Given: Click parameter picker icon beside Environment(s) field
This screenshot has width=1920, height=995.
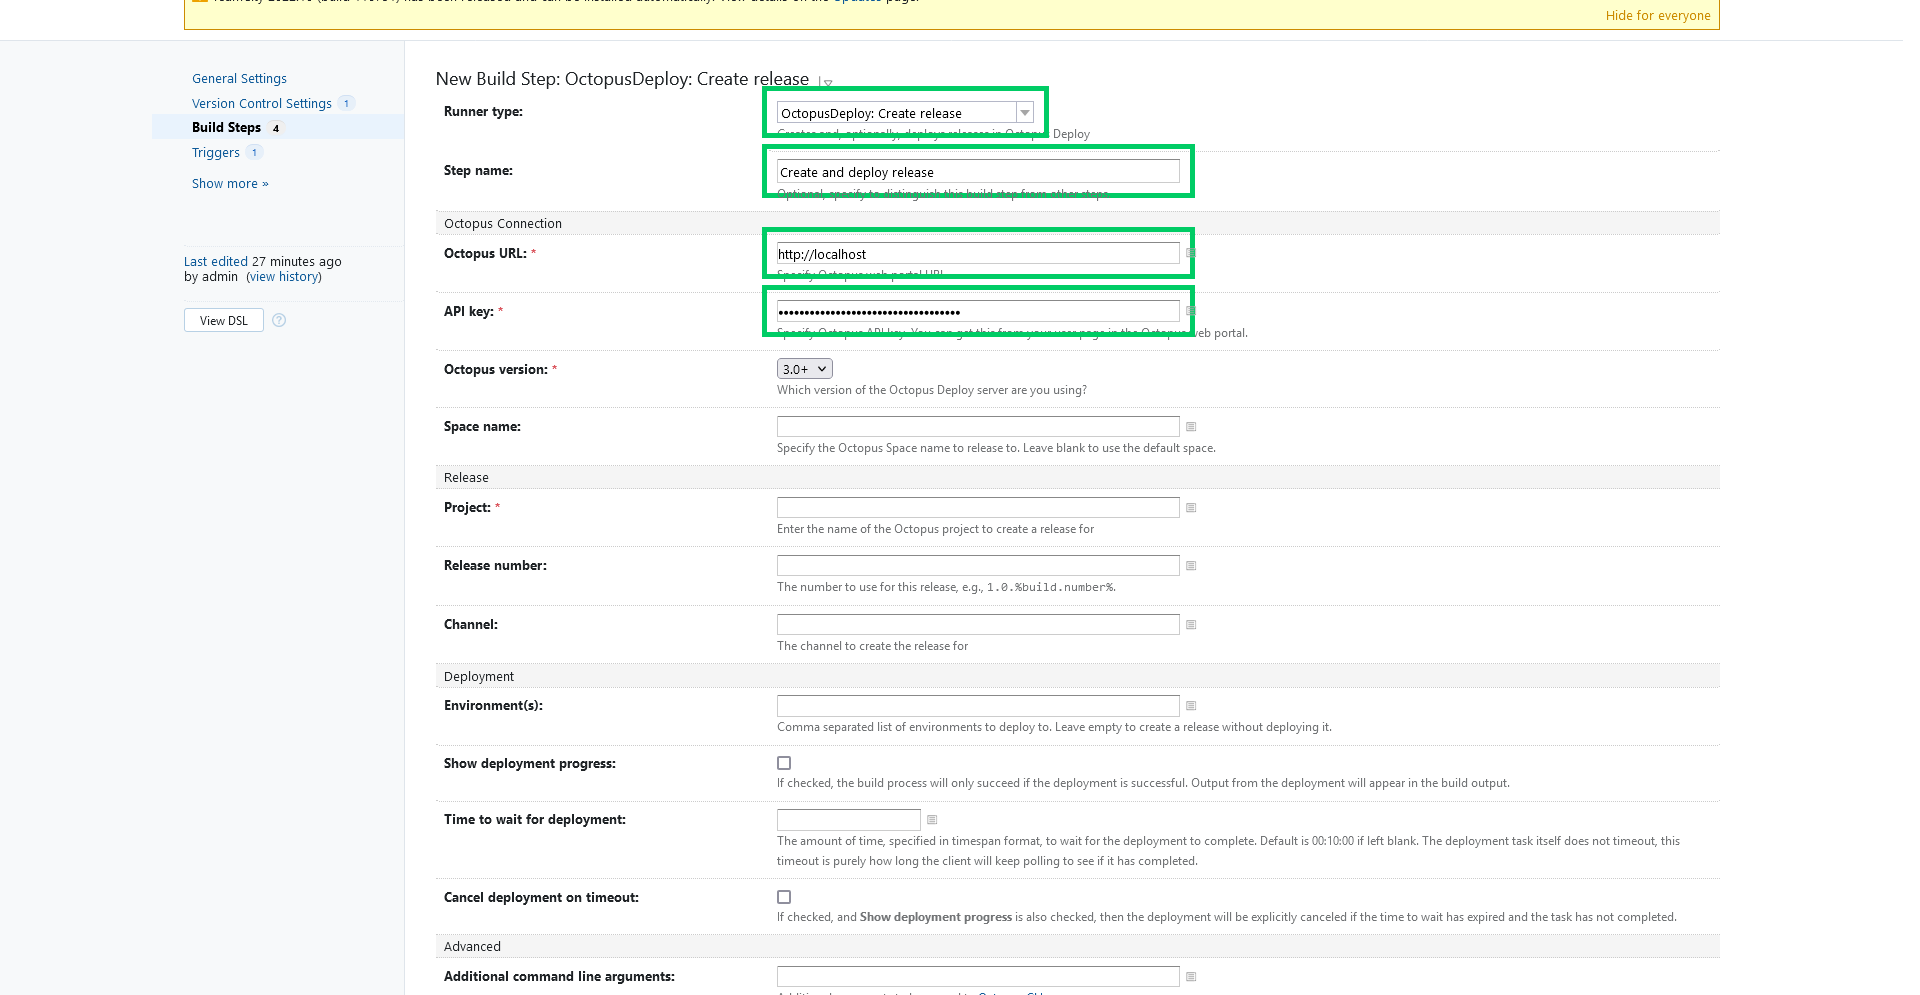Looking at the screenshot, I should tap(1191, 706).
